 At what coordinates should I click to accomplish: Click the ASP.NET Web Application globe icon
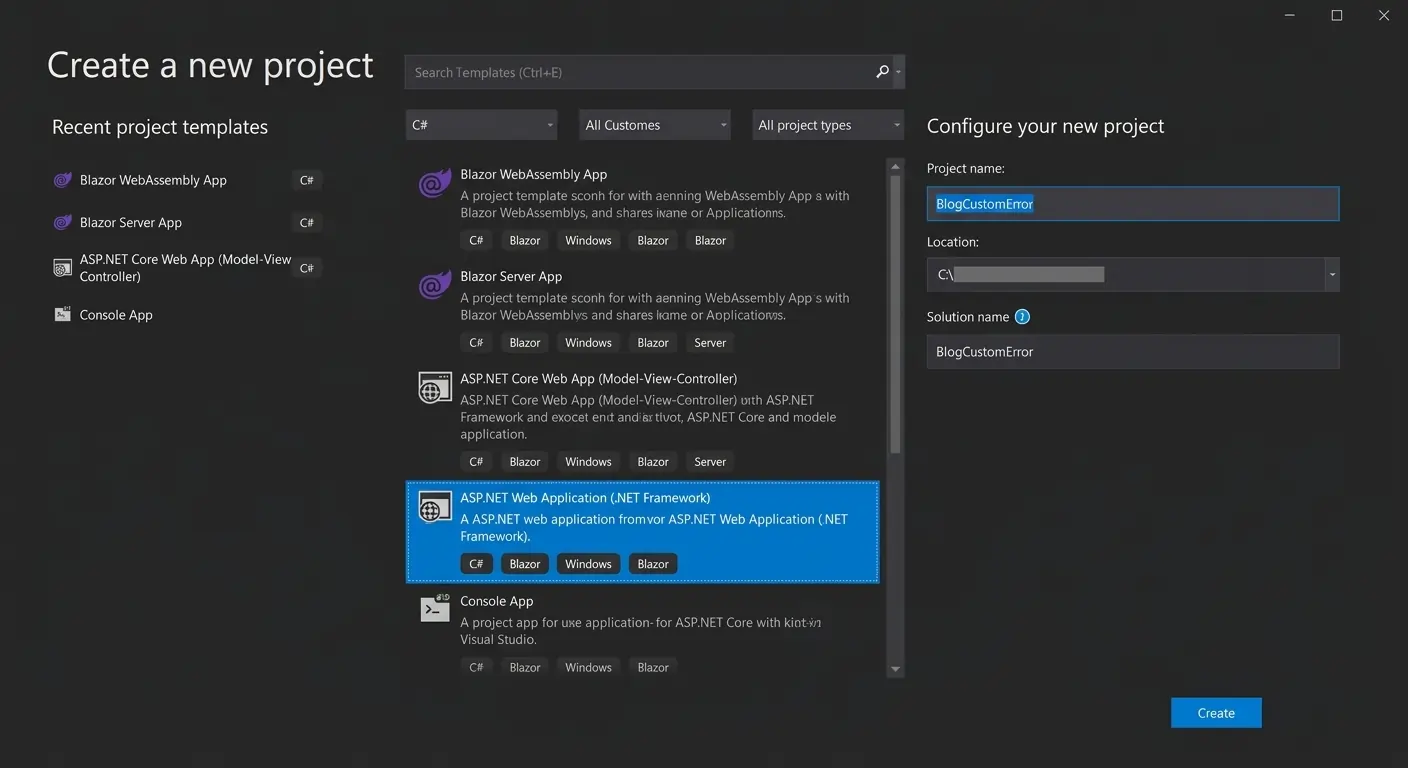pos(434,507)
